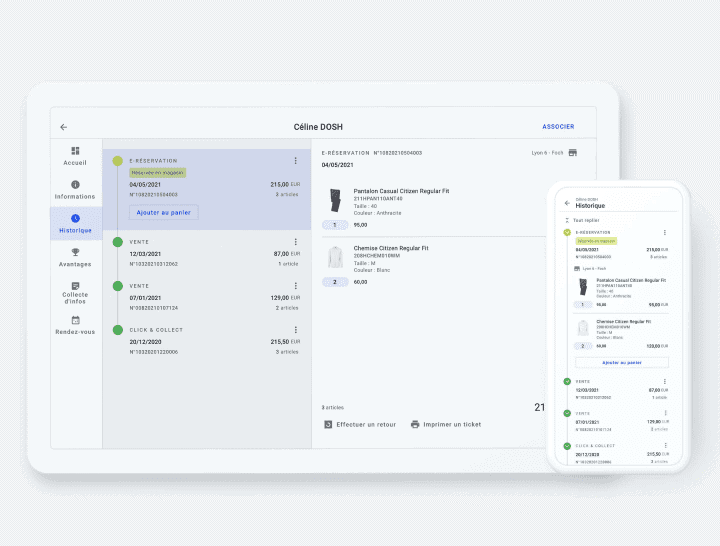Image resolution: width=720 pixels, height=546 pixels.
Task: Open the Rendez-vous calendar icon
Action: click(75, 321)
